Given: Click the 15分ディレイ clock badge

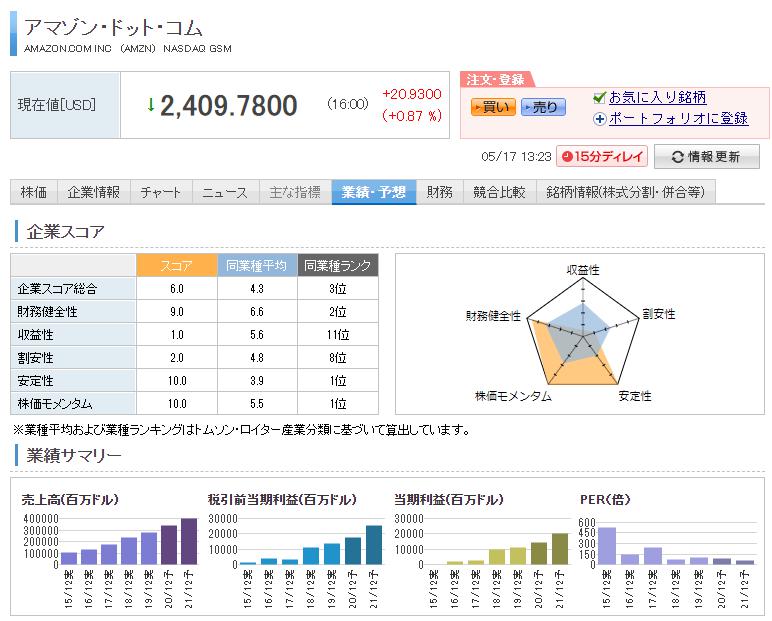Looking at the screenshot, I should [x=602, y=157].
